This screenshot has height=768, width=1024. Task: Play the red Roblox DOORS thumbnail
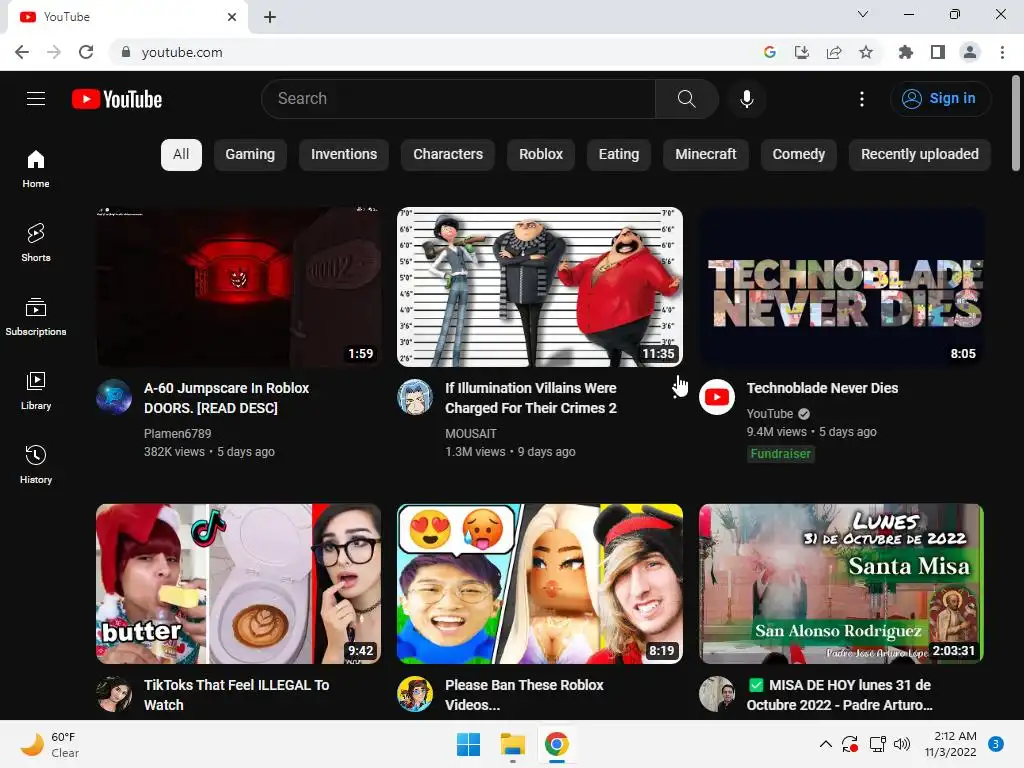(x=238, y=287)
